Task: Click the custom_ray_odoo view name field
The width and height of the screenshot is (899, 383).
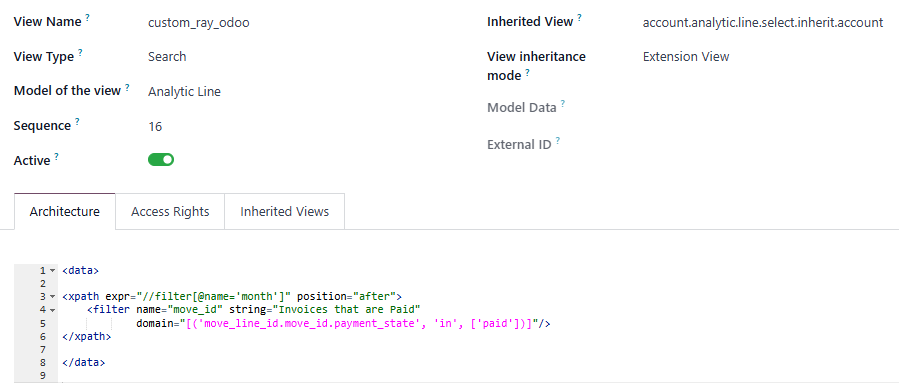Action: 198,24
